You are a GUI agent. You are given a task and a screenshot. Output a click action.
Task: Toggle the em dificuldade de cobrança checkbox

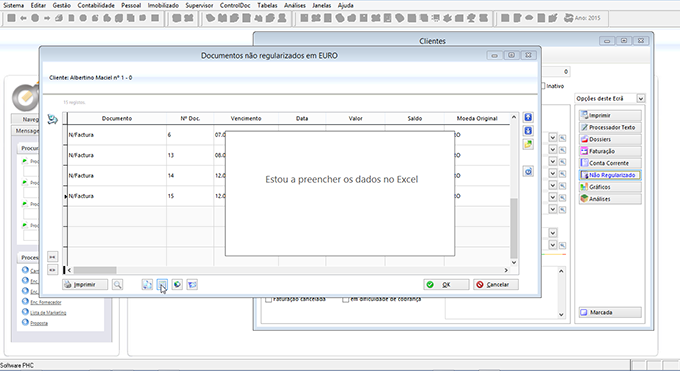pyautogui.click(x=345, y=299)
